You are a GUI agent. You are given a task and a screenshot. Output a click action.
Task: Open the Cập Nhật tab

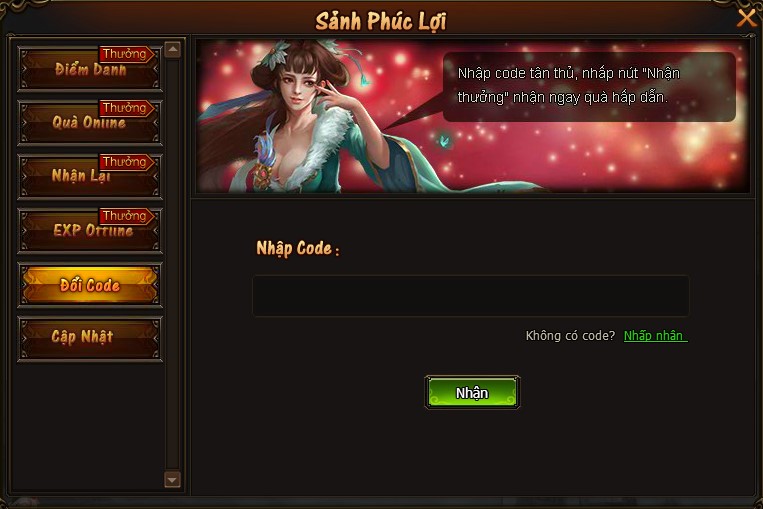[90, 339]
